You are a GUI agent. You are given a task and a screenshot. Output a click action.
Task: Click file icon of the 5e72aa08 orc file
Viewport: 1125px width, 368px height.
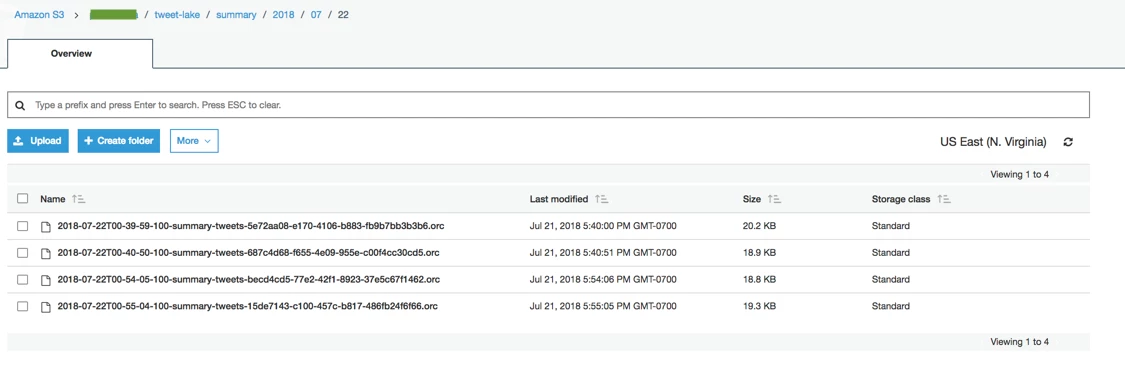[45, 227]
